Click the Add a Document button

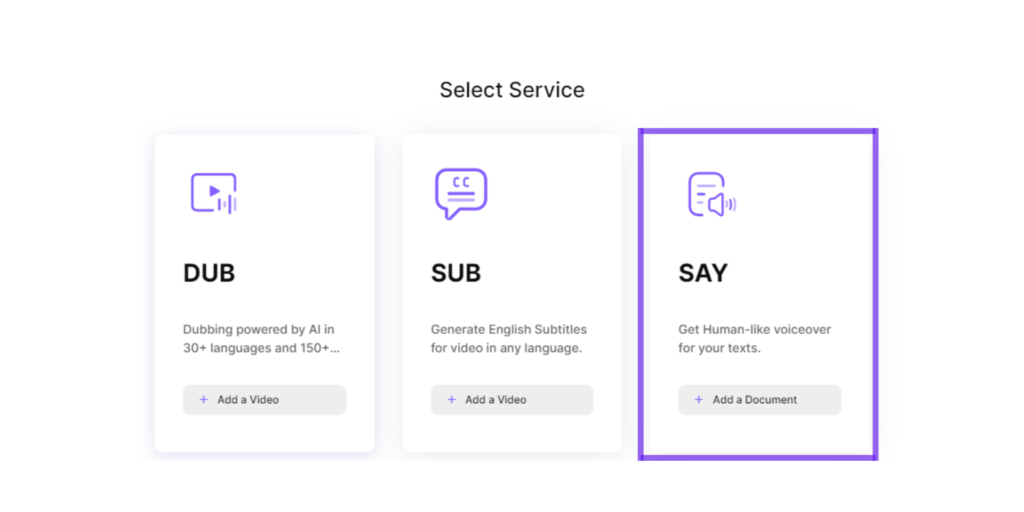pos(760,400)
